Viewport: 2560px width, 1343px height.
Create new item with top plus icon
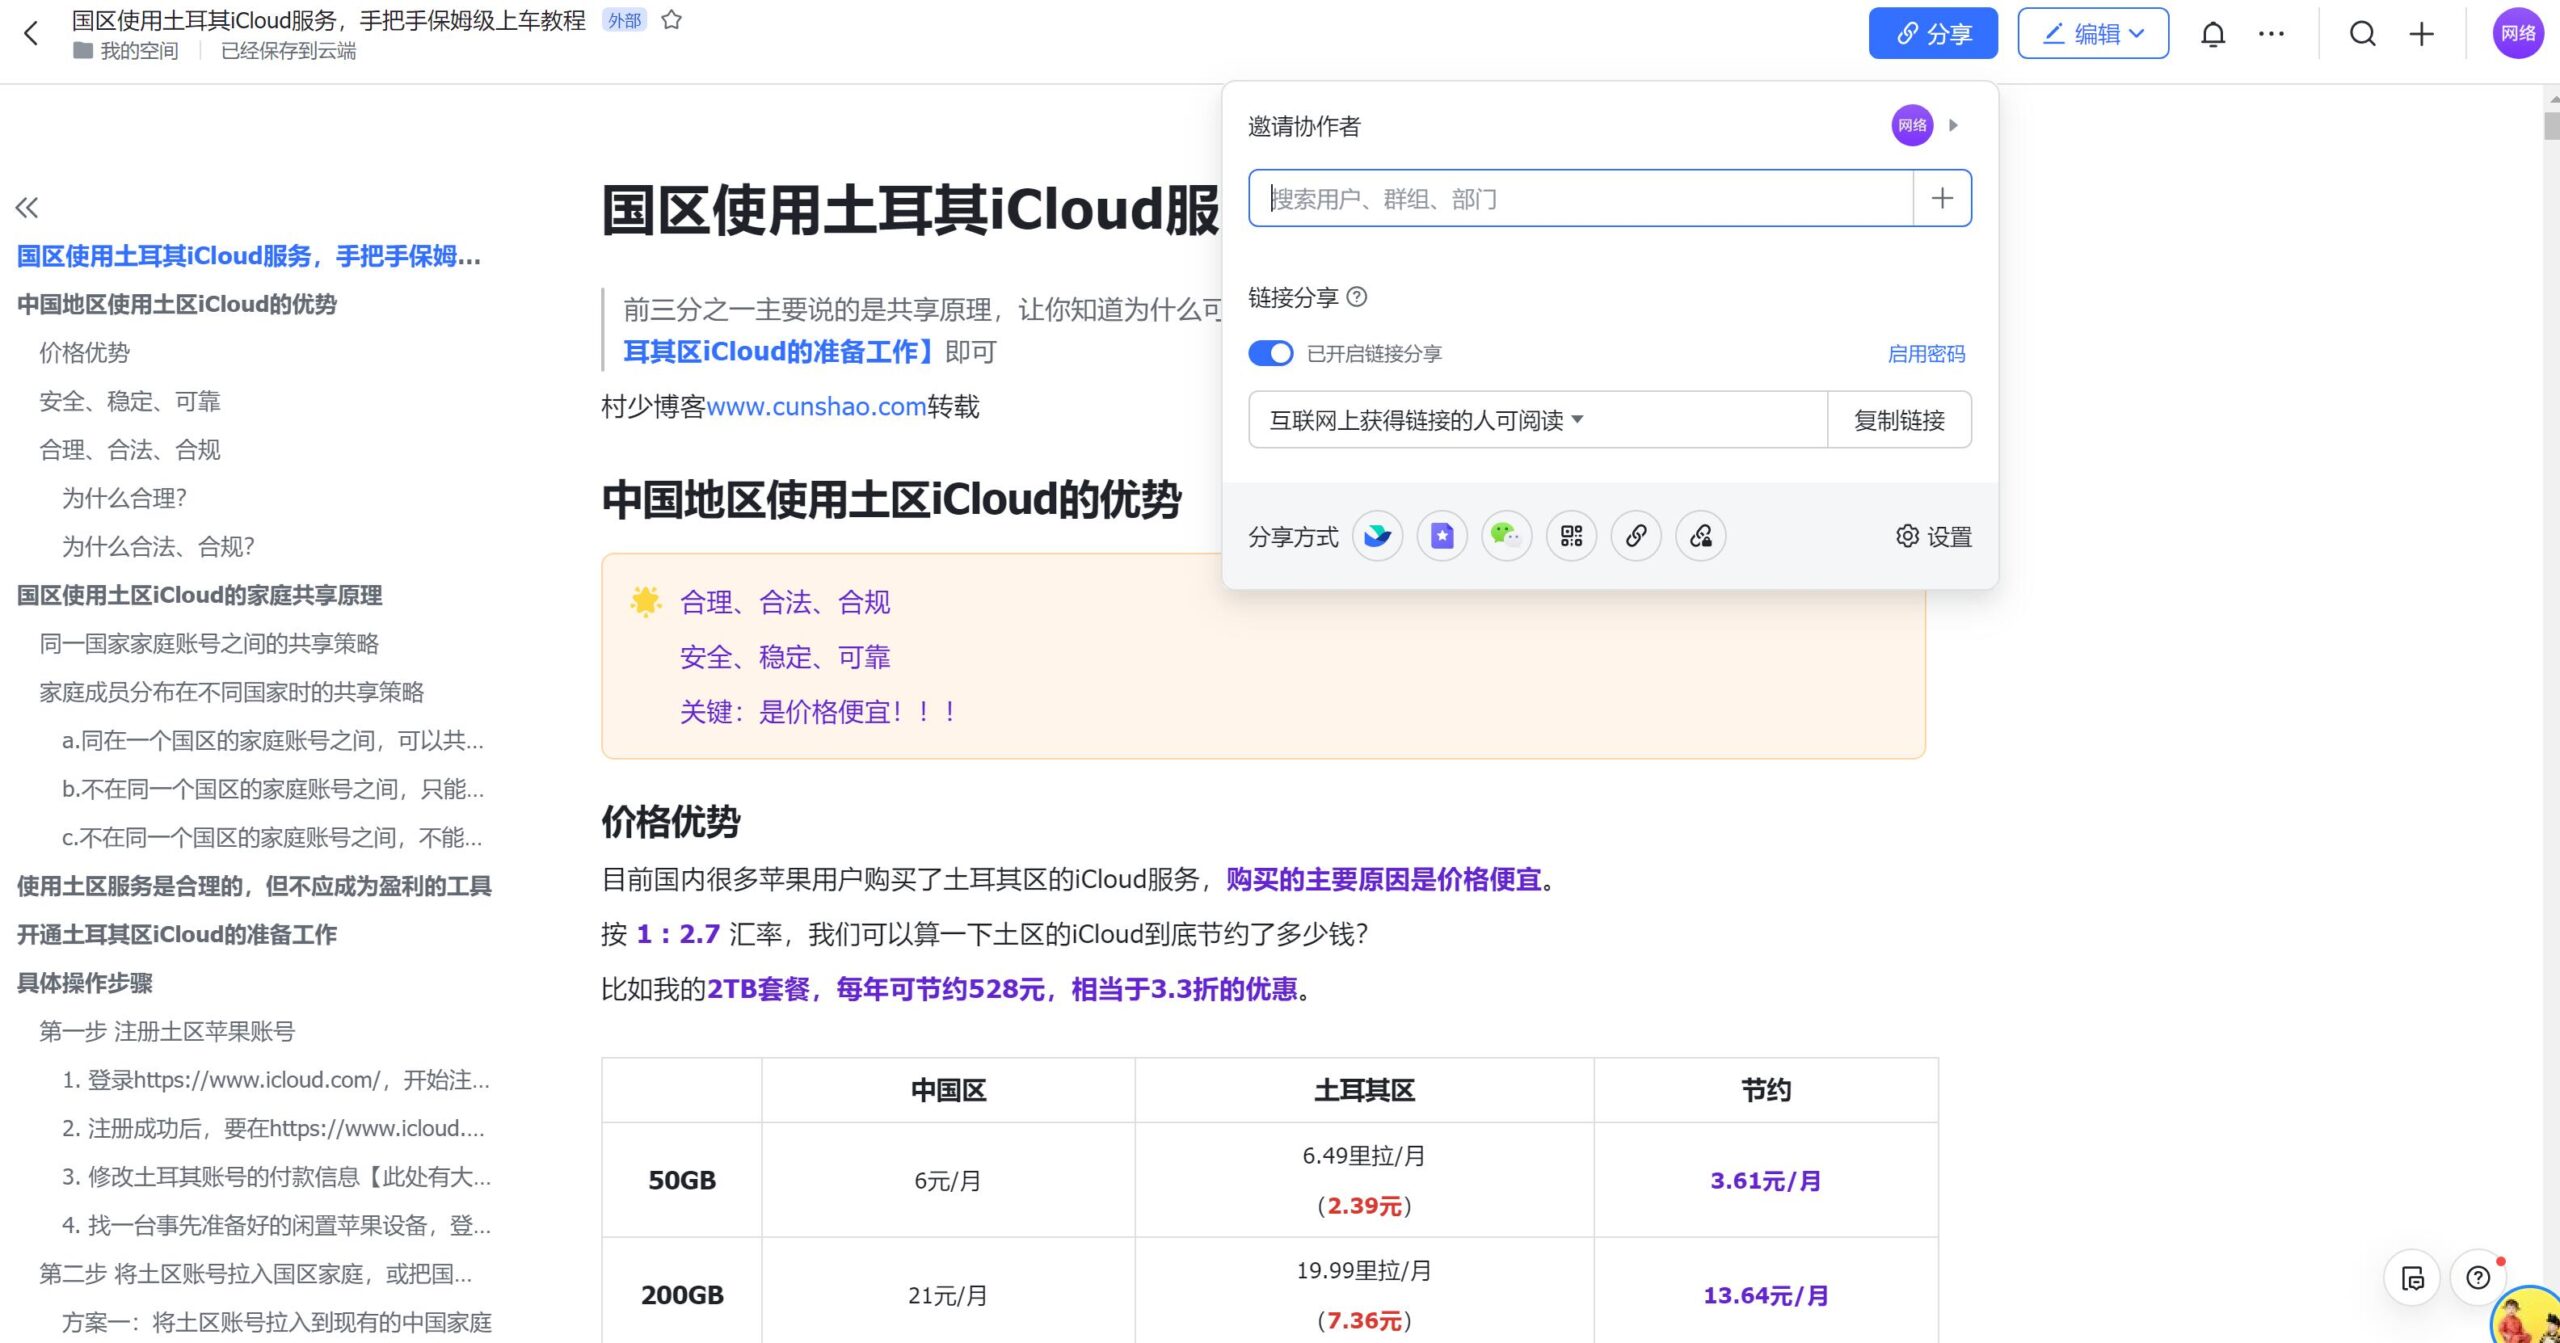tap(2421, 34)
